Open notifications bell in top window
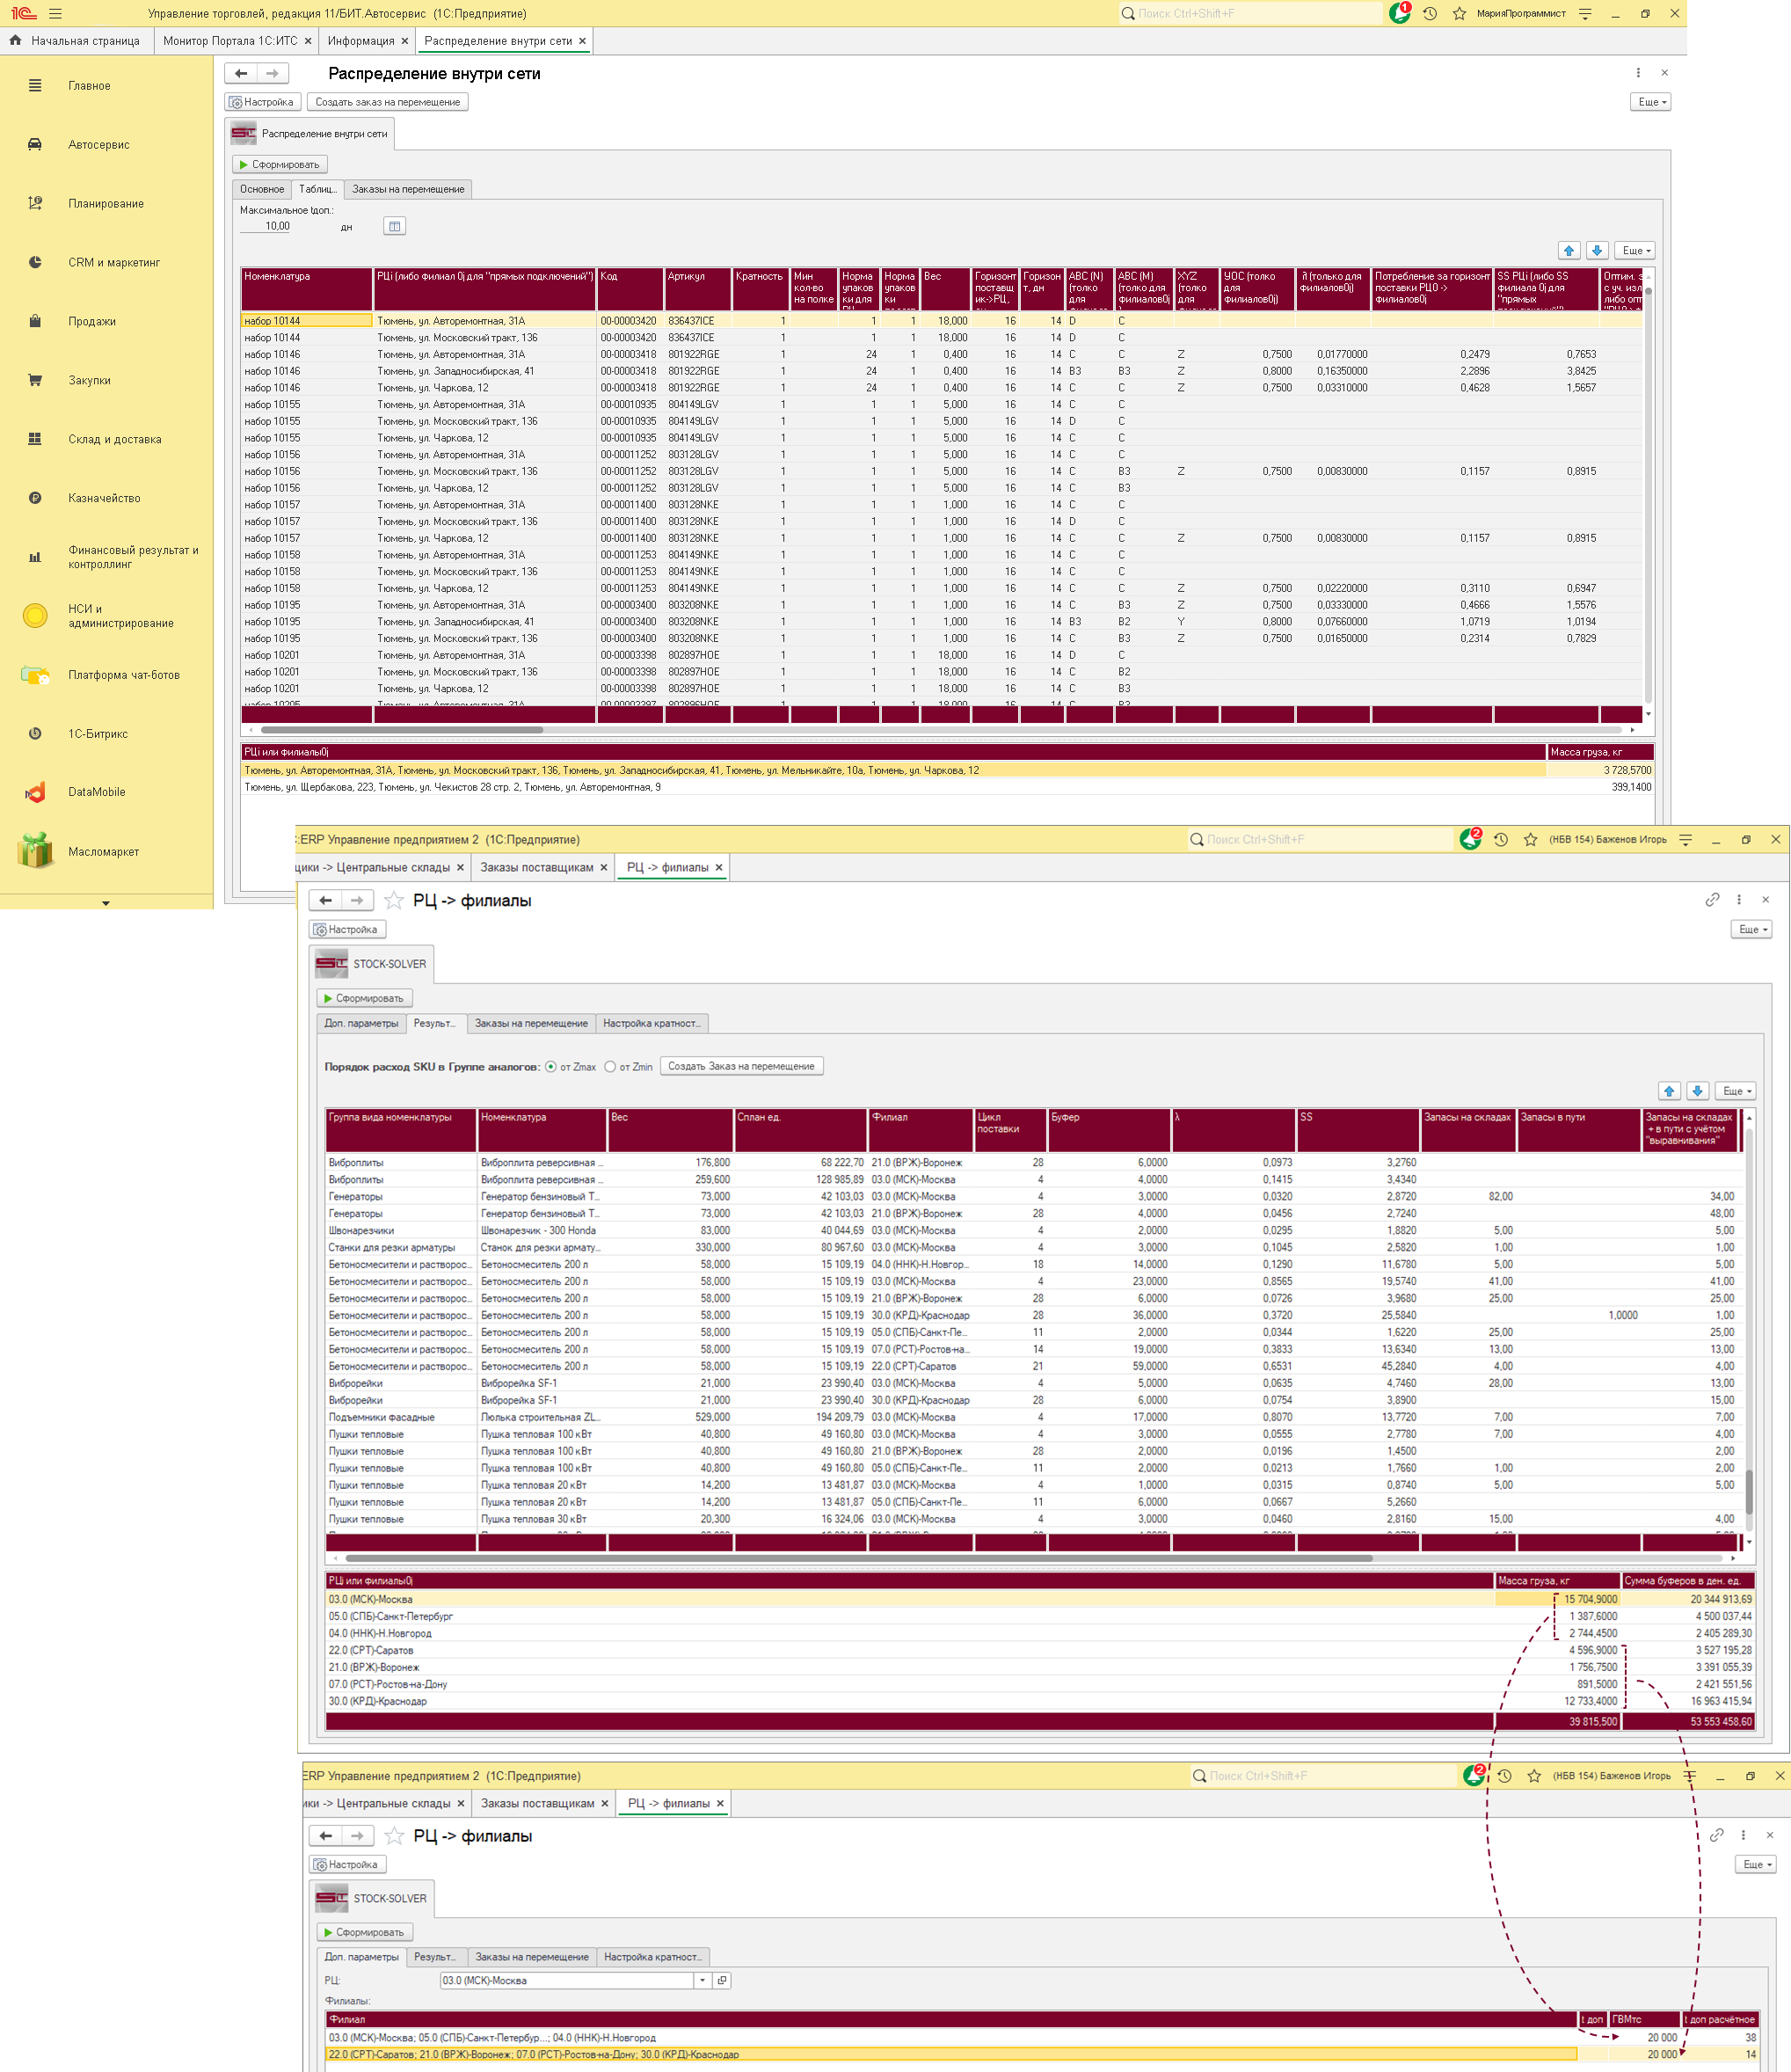 click(1399, 13)
